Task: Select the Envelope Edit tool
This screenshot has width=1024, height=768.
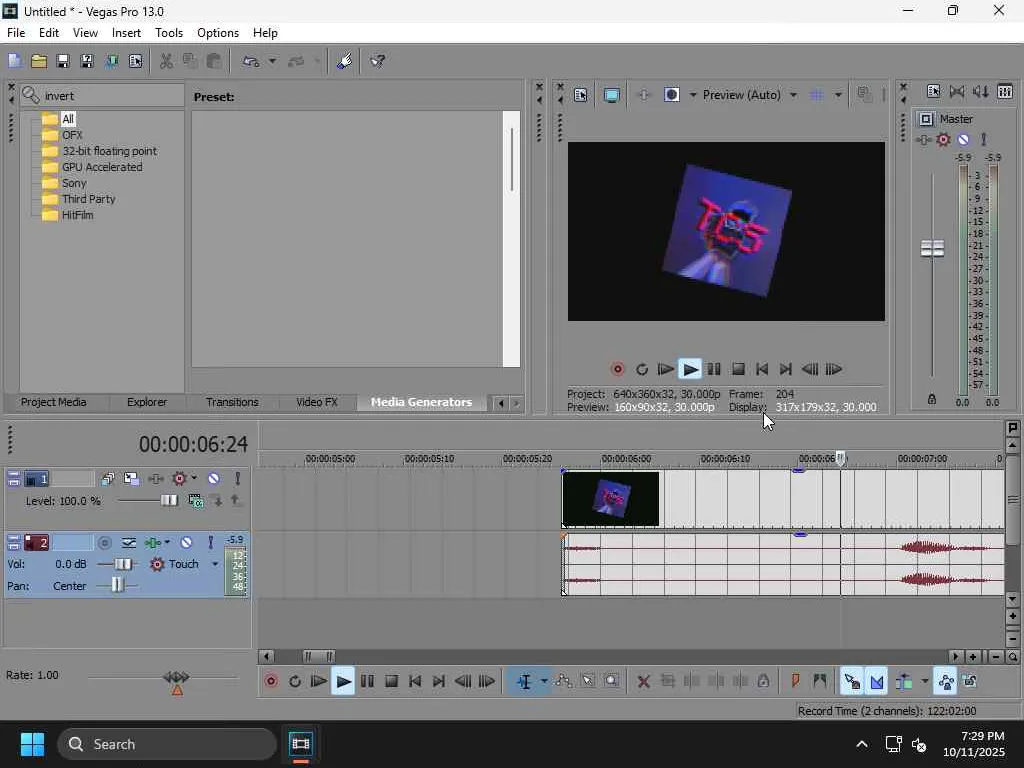Action: pyautogui.click(x=564, y=682)
